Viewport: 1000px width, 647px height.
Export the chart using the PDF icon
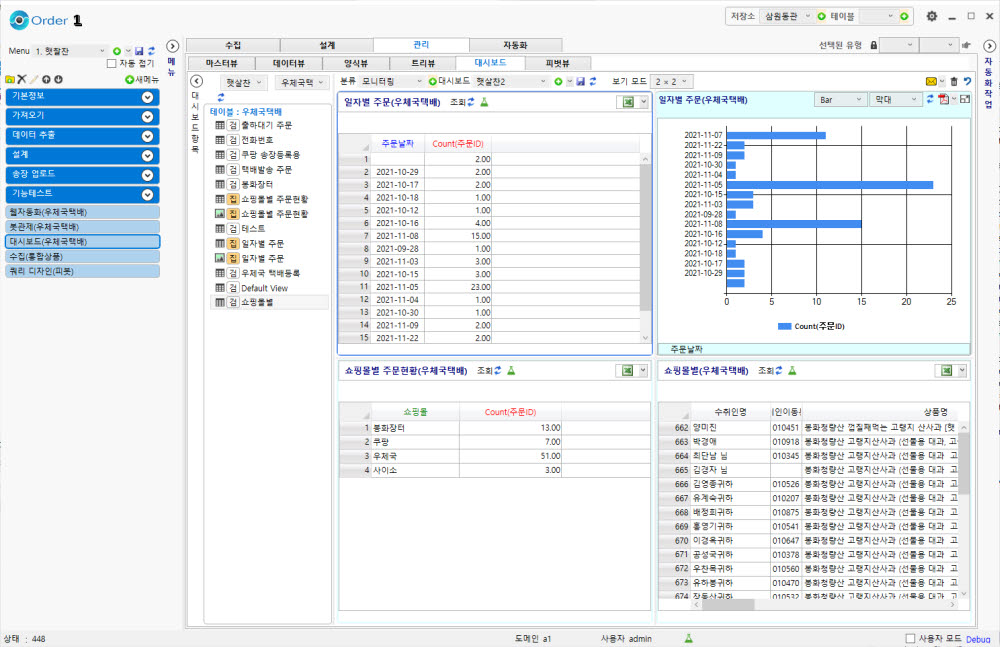pos(943,100)
